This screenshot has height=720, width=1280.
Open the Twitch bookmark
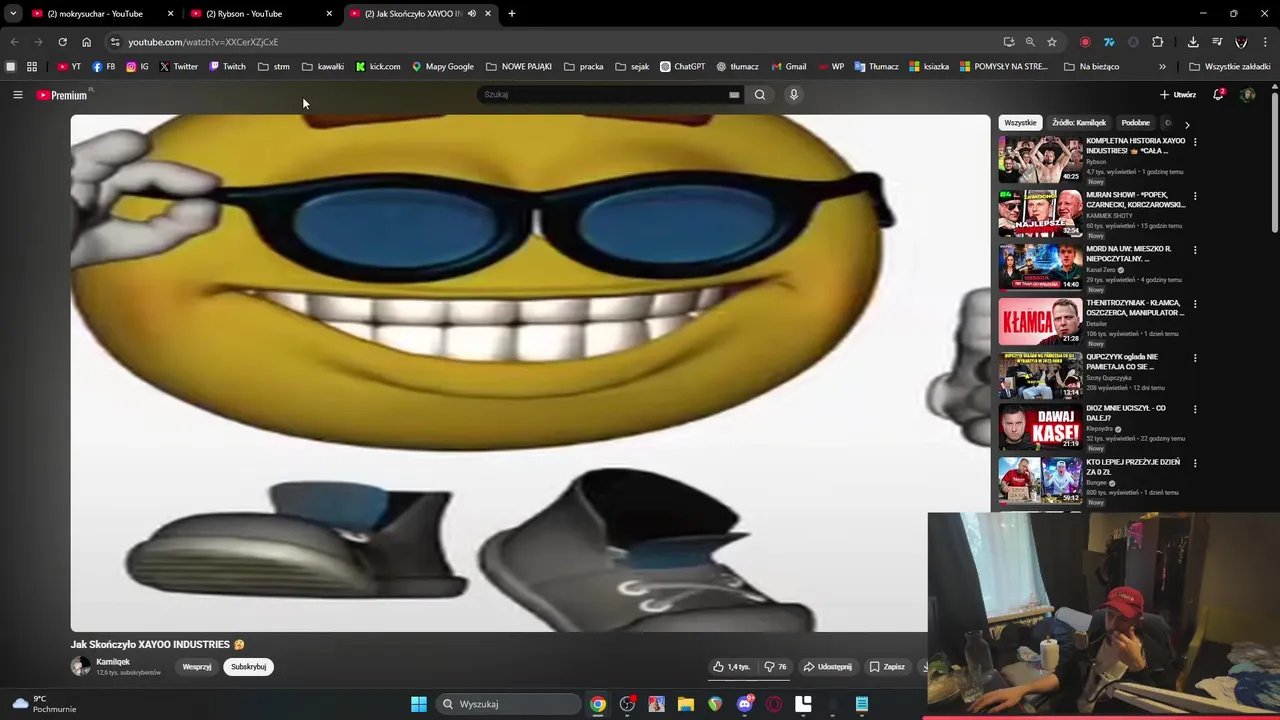(x=227, y=67)
